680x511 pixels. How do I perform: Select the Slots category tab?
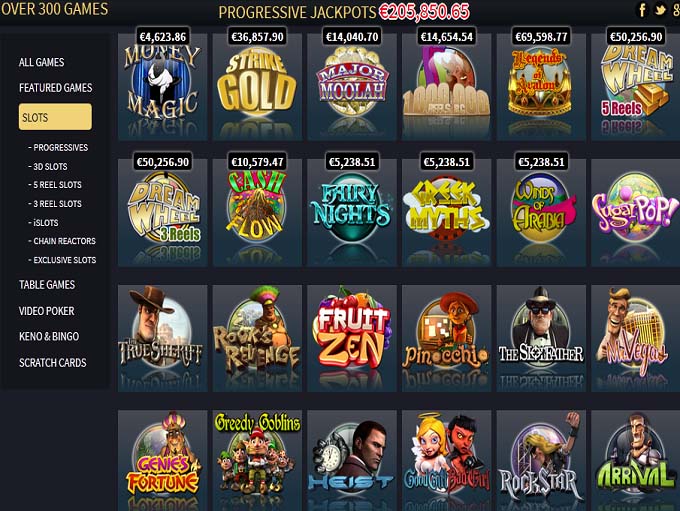tap(55, 117)
